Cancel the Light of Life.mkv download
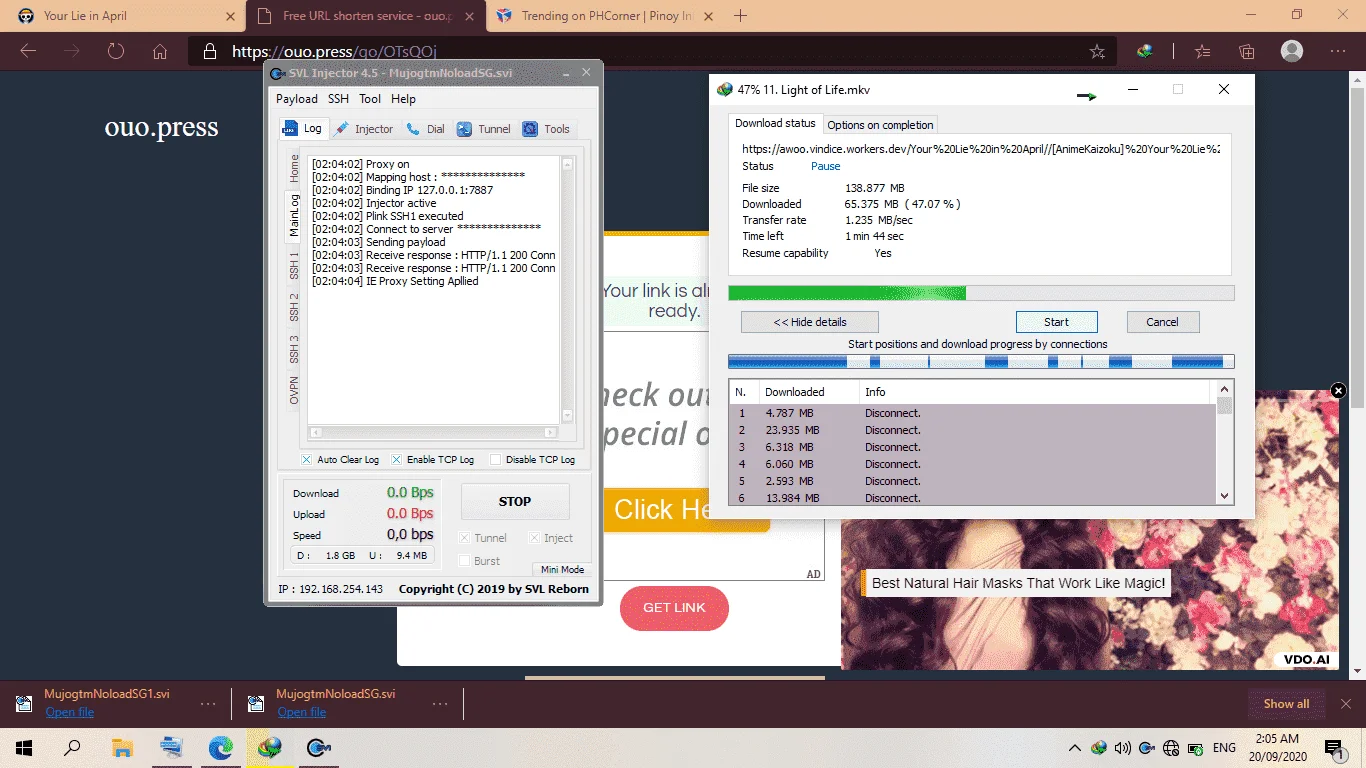The width and height of the screenshot is (1366, 768). [1162, 322]
